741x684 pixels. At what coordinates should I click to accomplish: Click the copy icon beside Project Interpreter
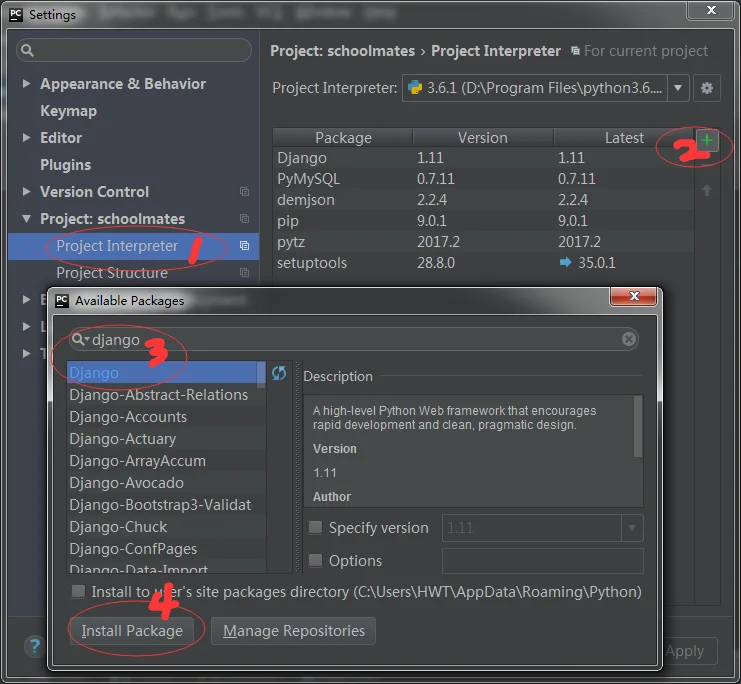tap(244, 245)
